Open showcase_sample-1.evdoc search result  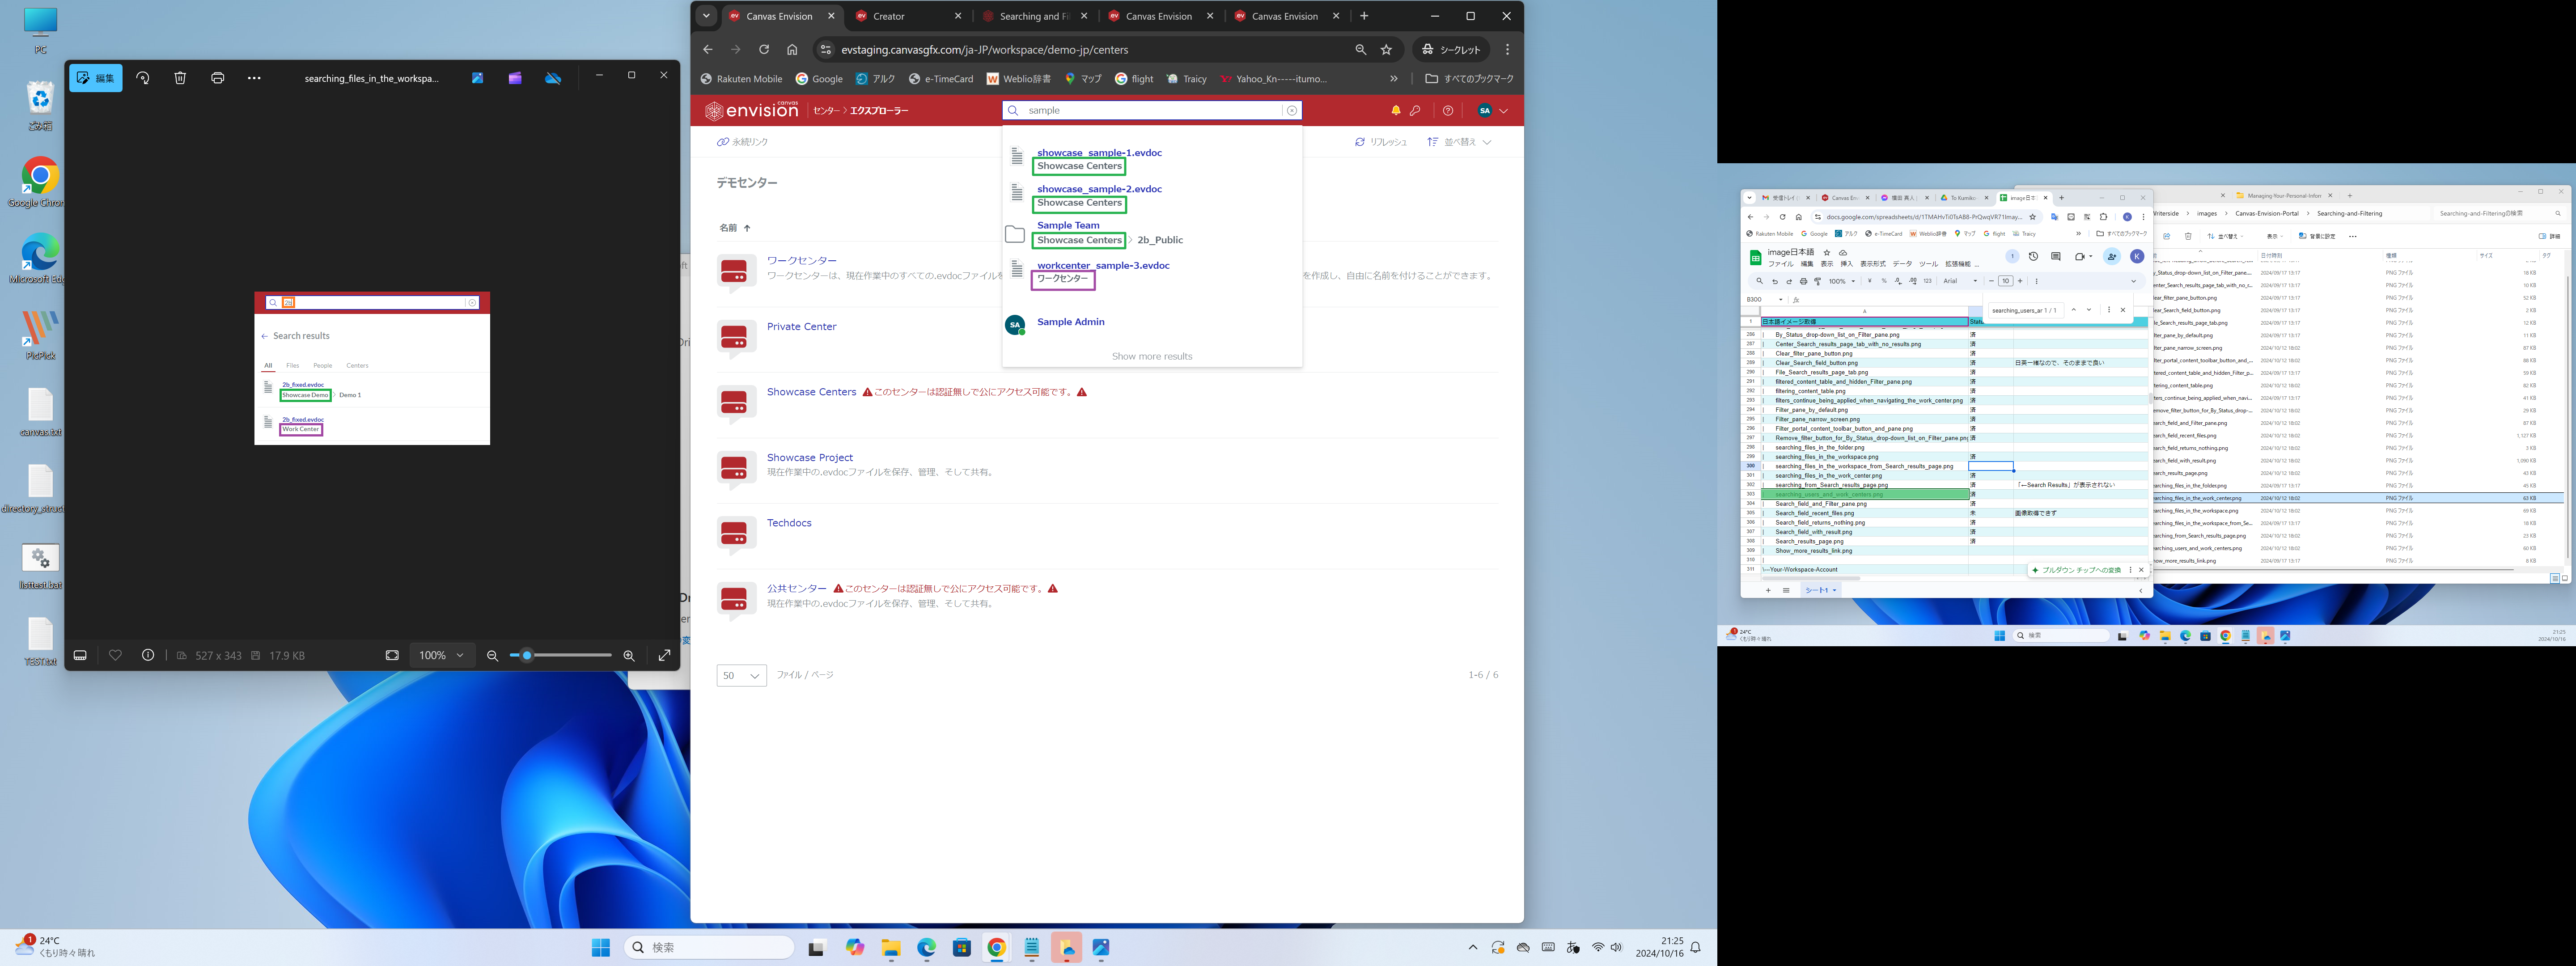tap(1099, 153)
